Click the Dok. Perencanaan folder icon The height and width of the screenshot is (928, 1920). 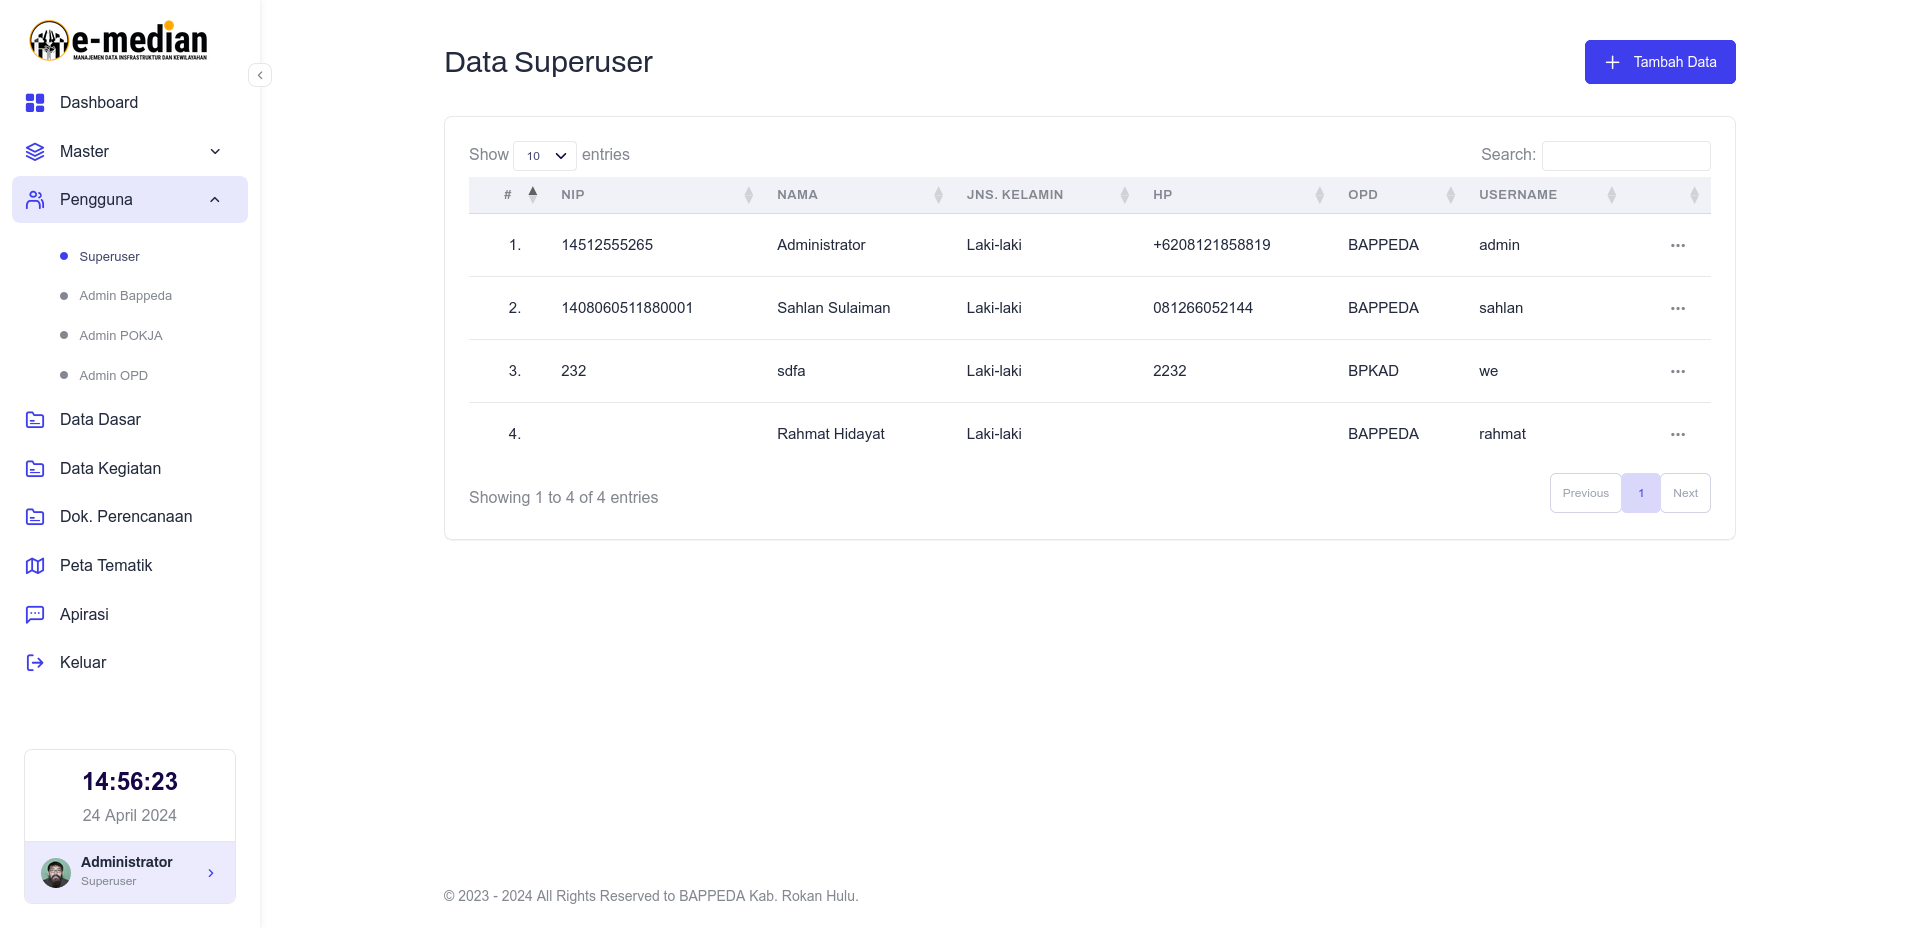click(35, 517)
